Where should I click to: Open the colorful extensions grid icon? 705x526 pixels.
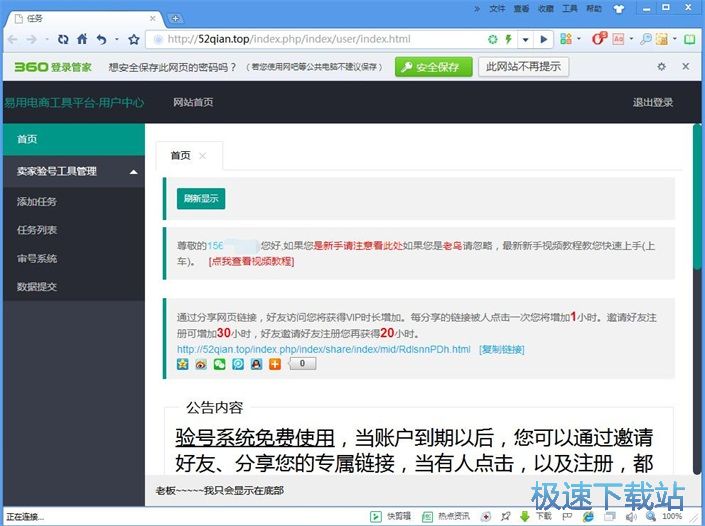pyautogui.click(x=566, y=39)
